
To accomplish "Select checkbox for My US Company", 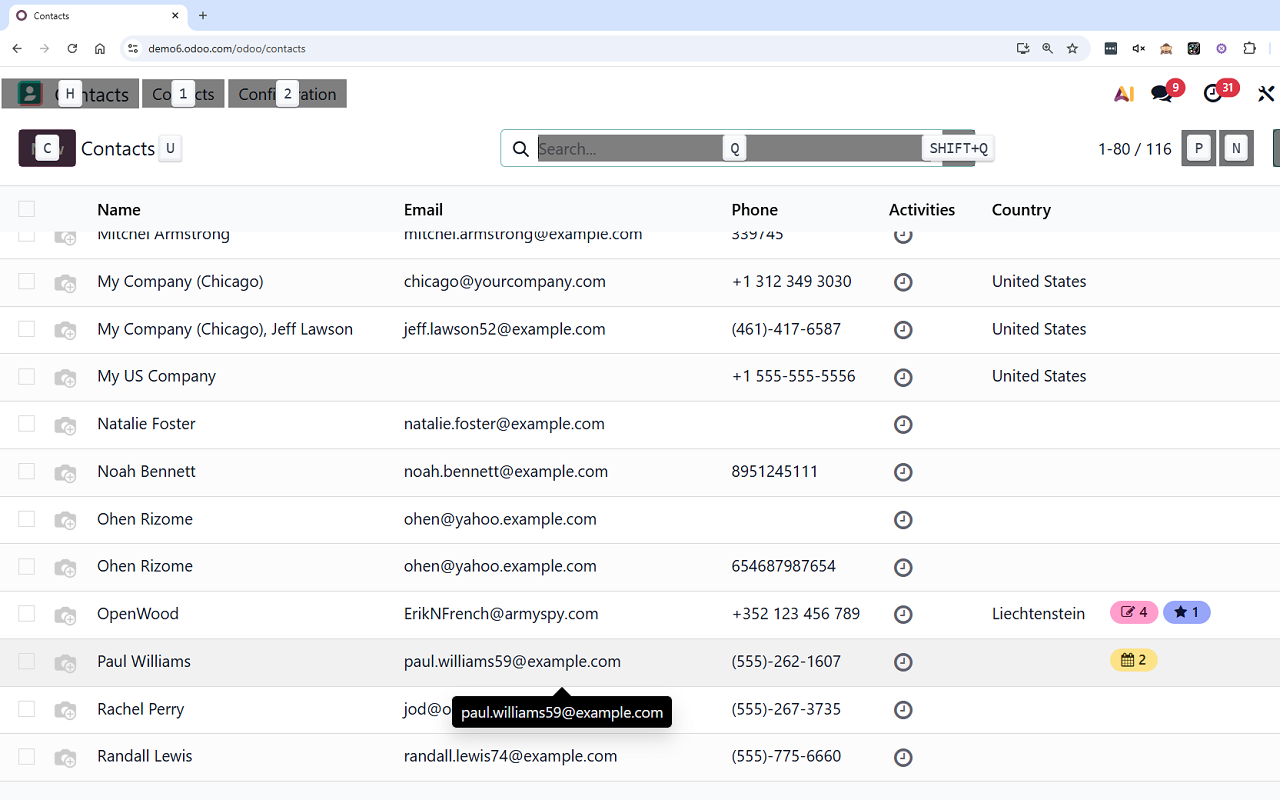I will click(x=27, y=376).
